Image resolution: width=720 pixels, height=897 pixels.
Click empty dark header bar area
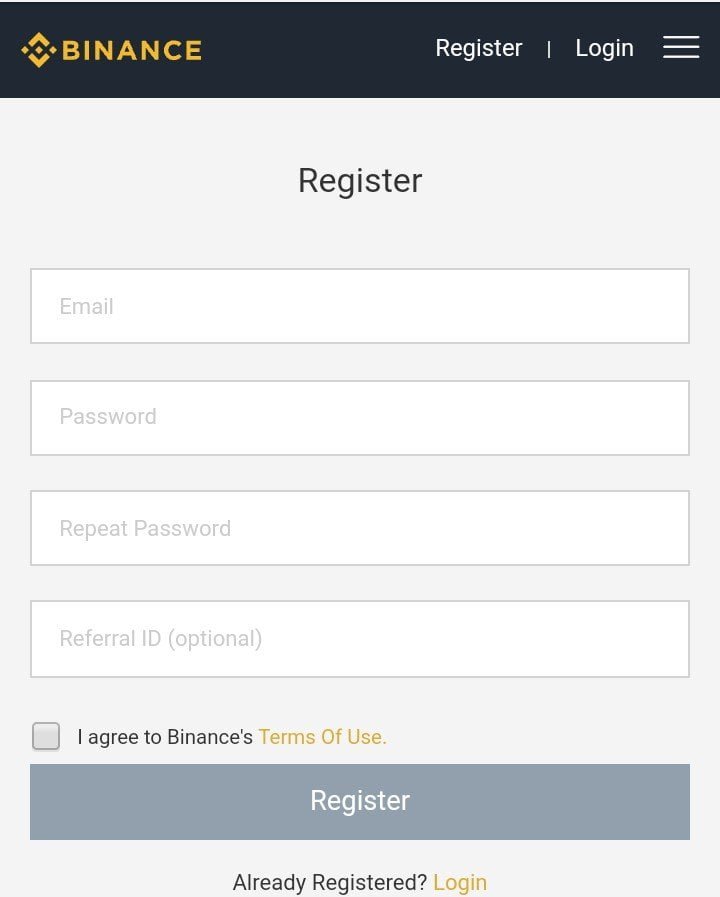click(x=320, y=49)
